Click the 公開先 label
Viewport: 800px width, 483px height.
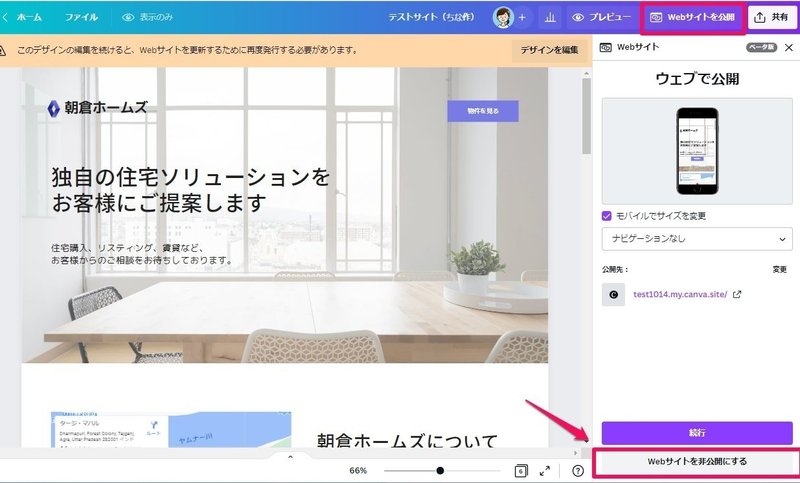615,269
